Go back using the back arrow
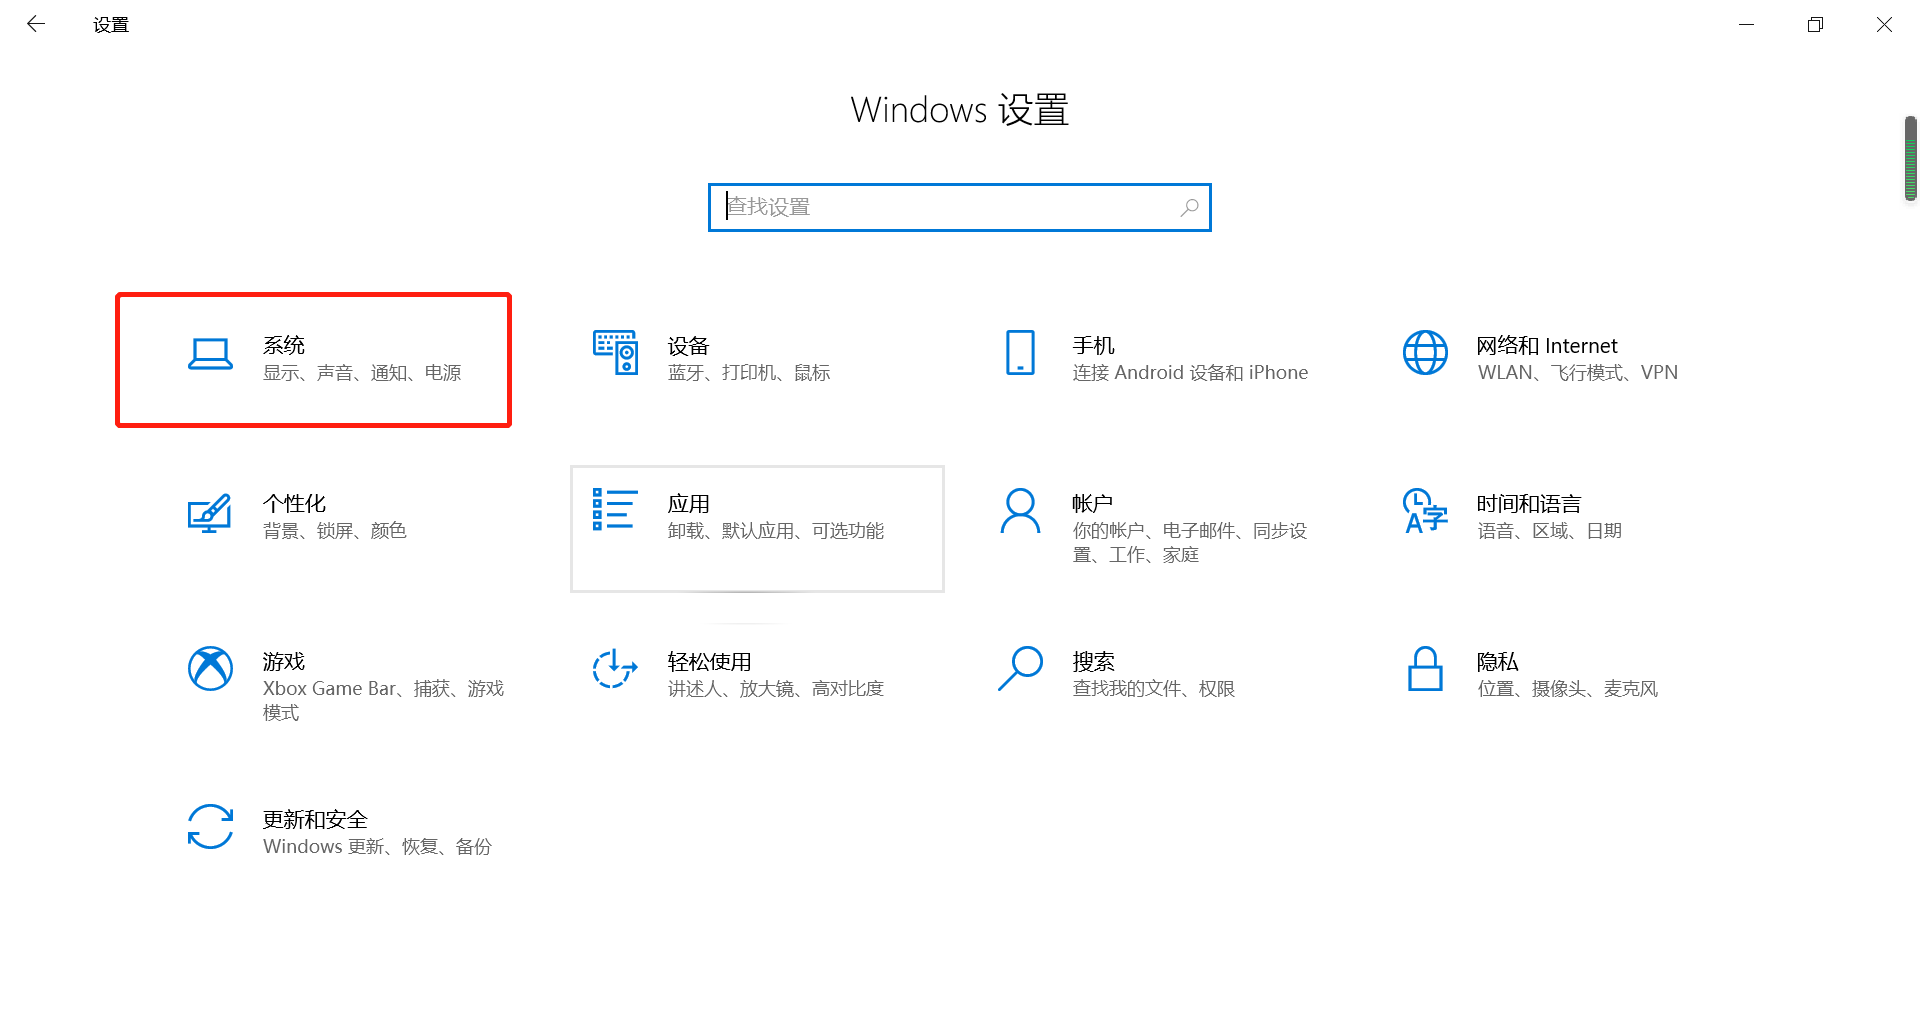 coord(36,24)
